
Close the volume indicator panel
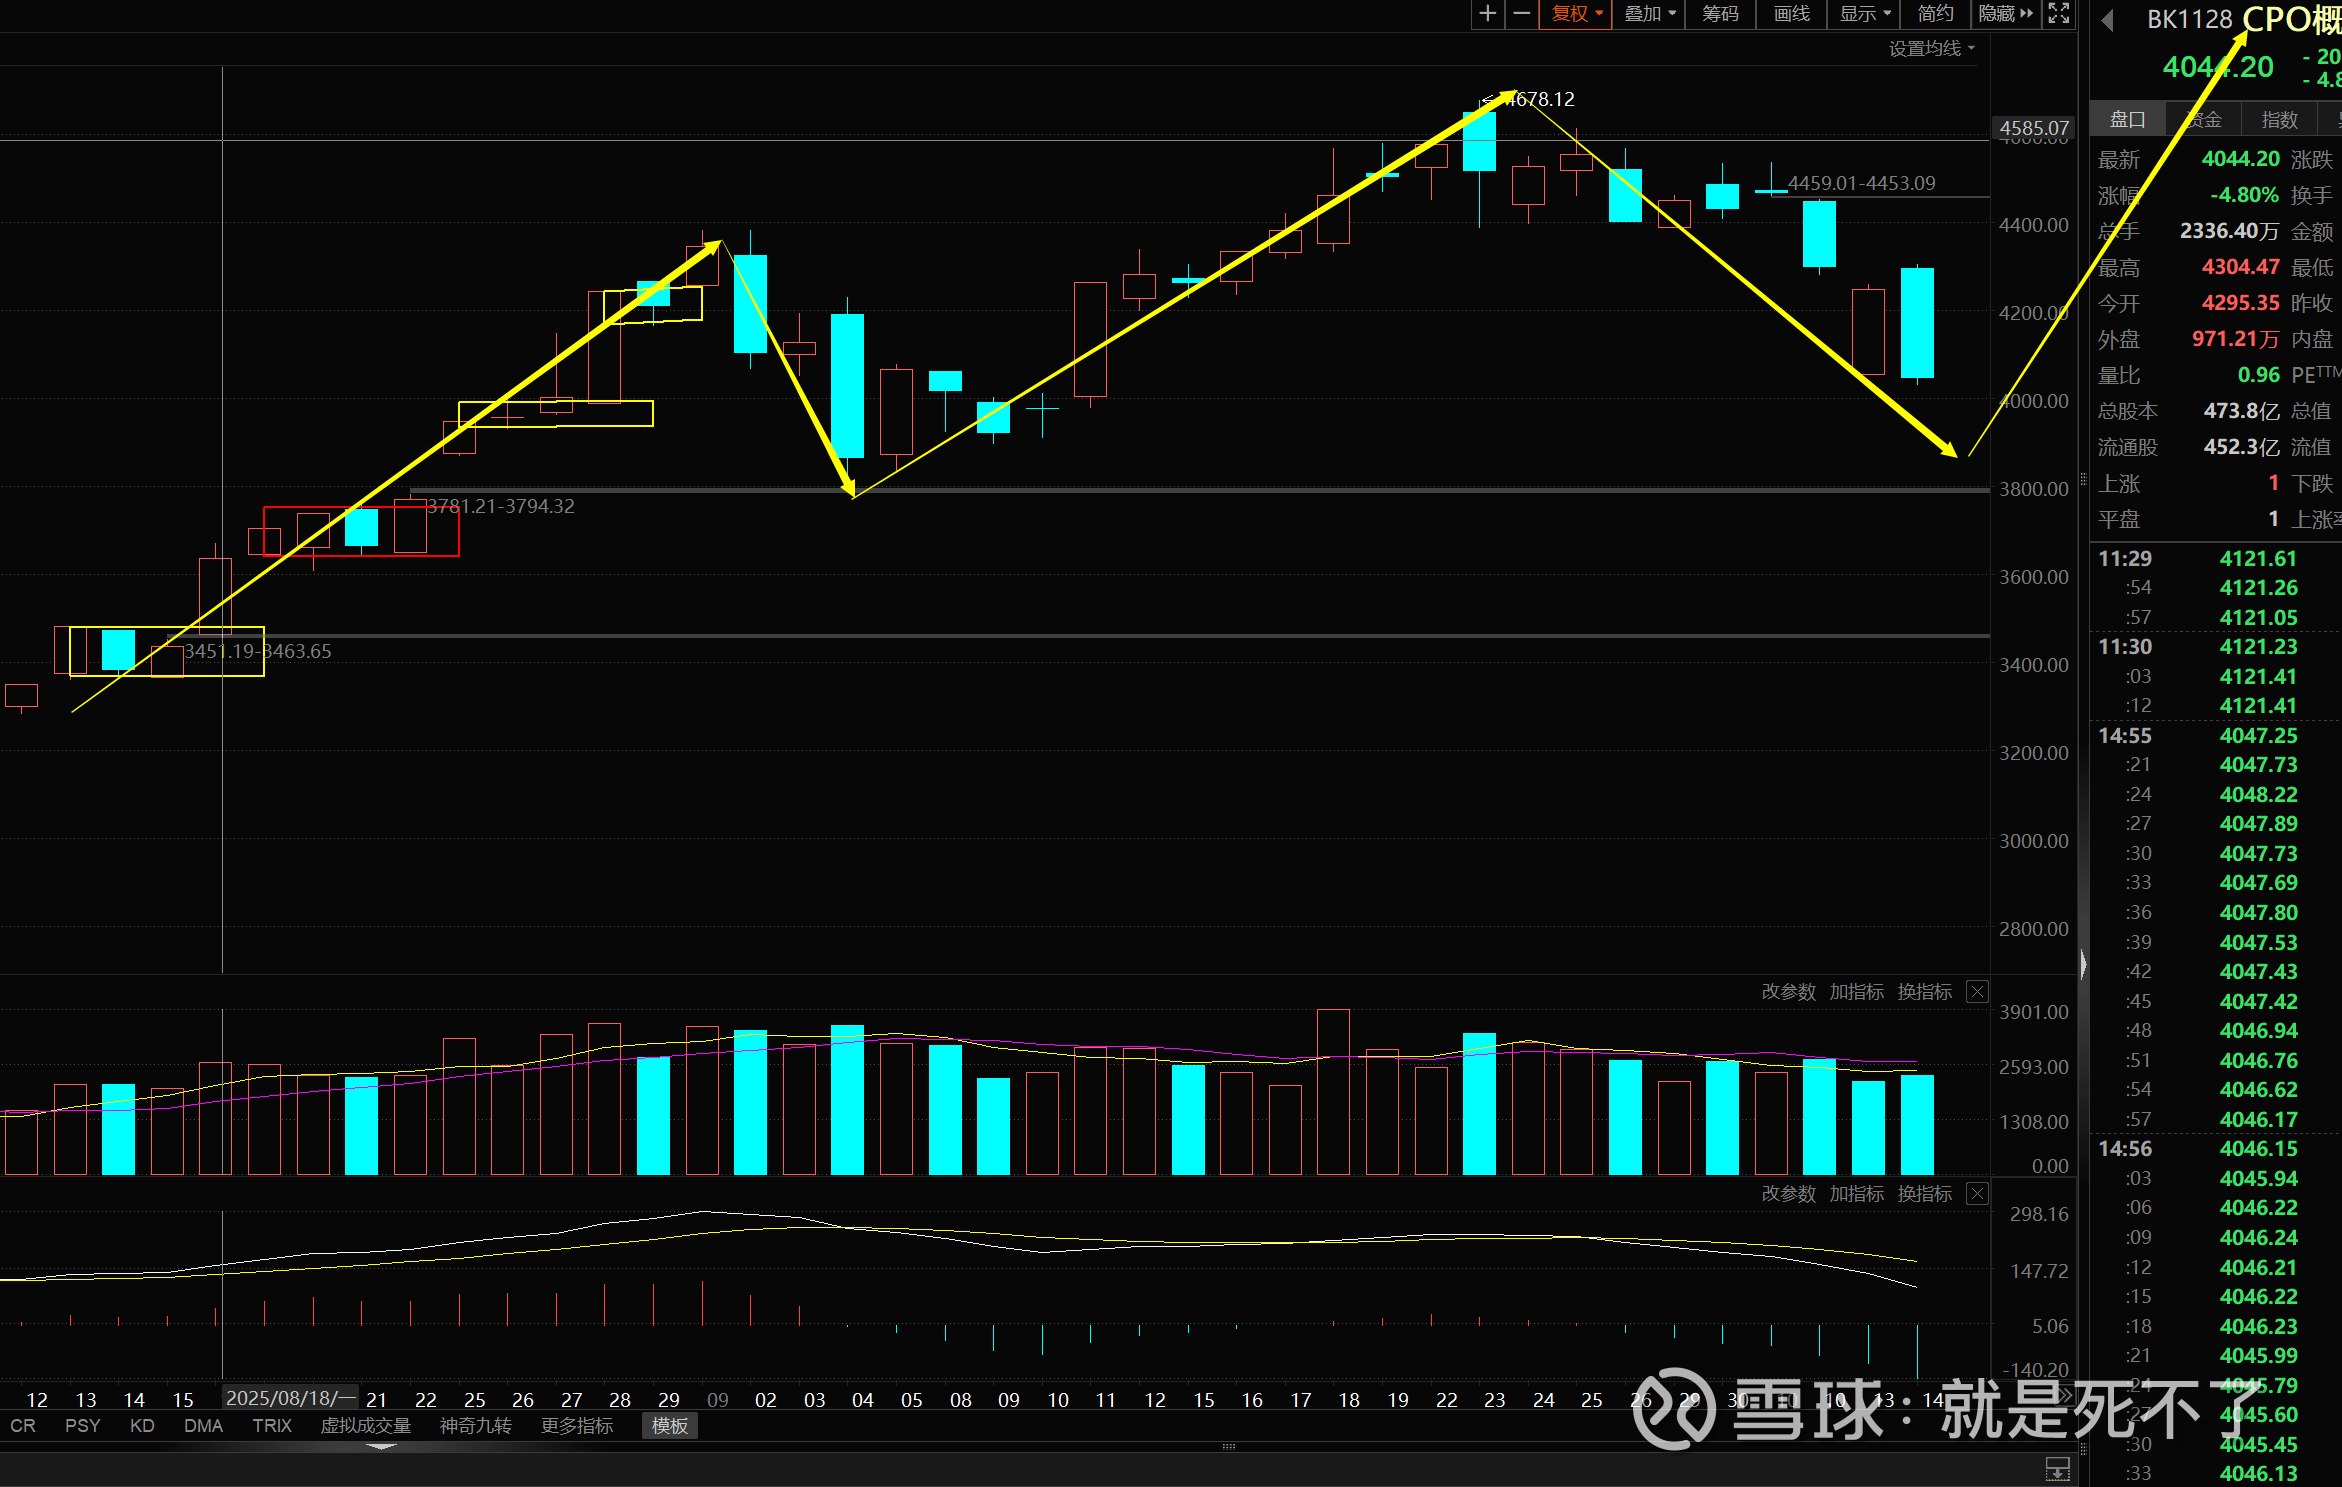(x=1977, y=991)
